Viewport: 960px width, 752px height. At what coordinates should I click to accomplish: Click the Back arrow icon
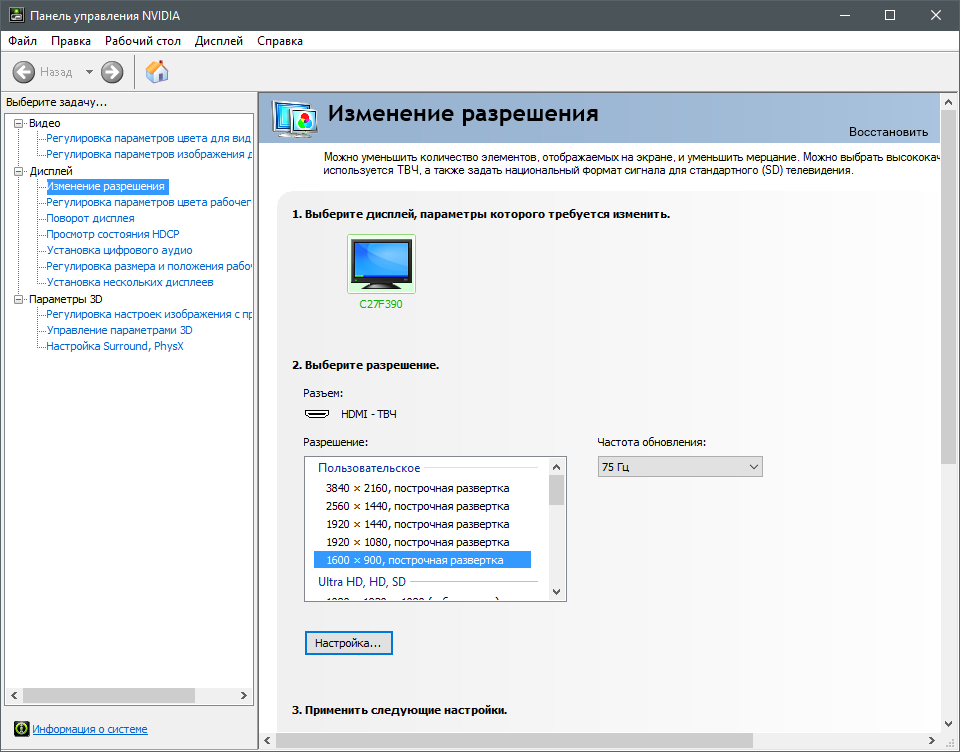pyautogui.click(x=23, y=72)
